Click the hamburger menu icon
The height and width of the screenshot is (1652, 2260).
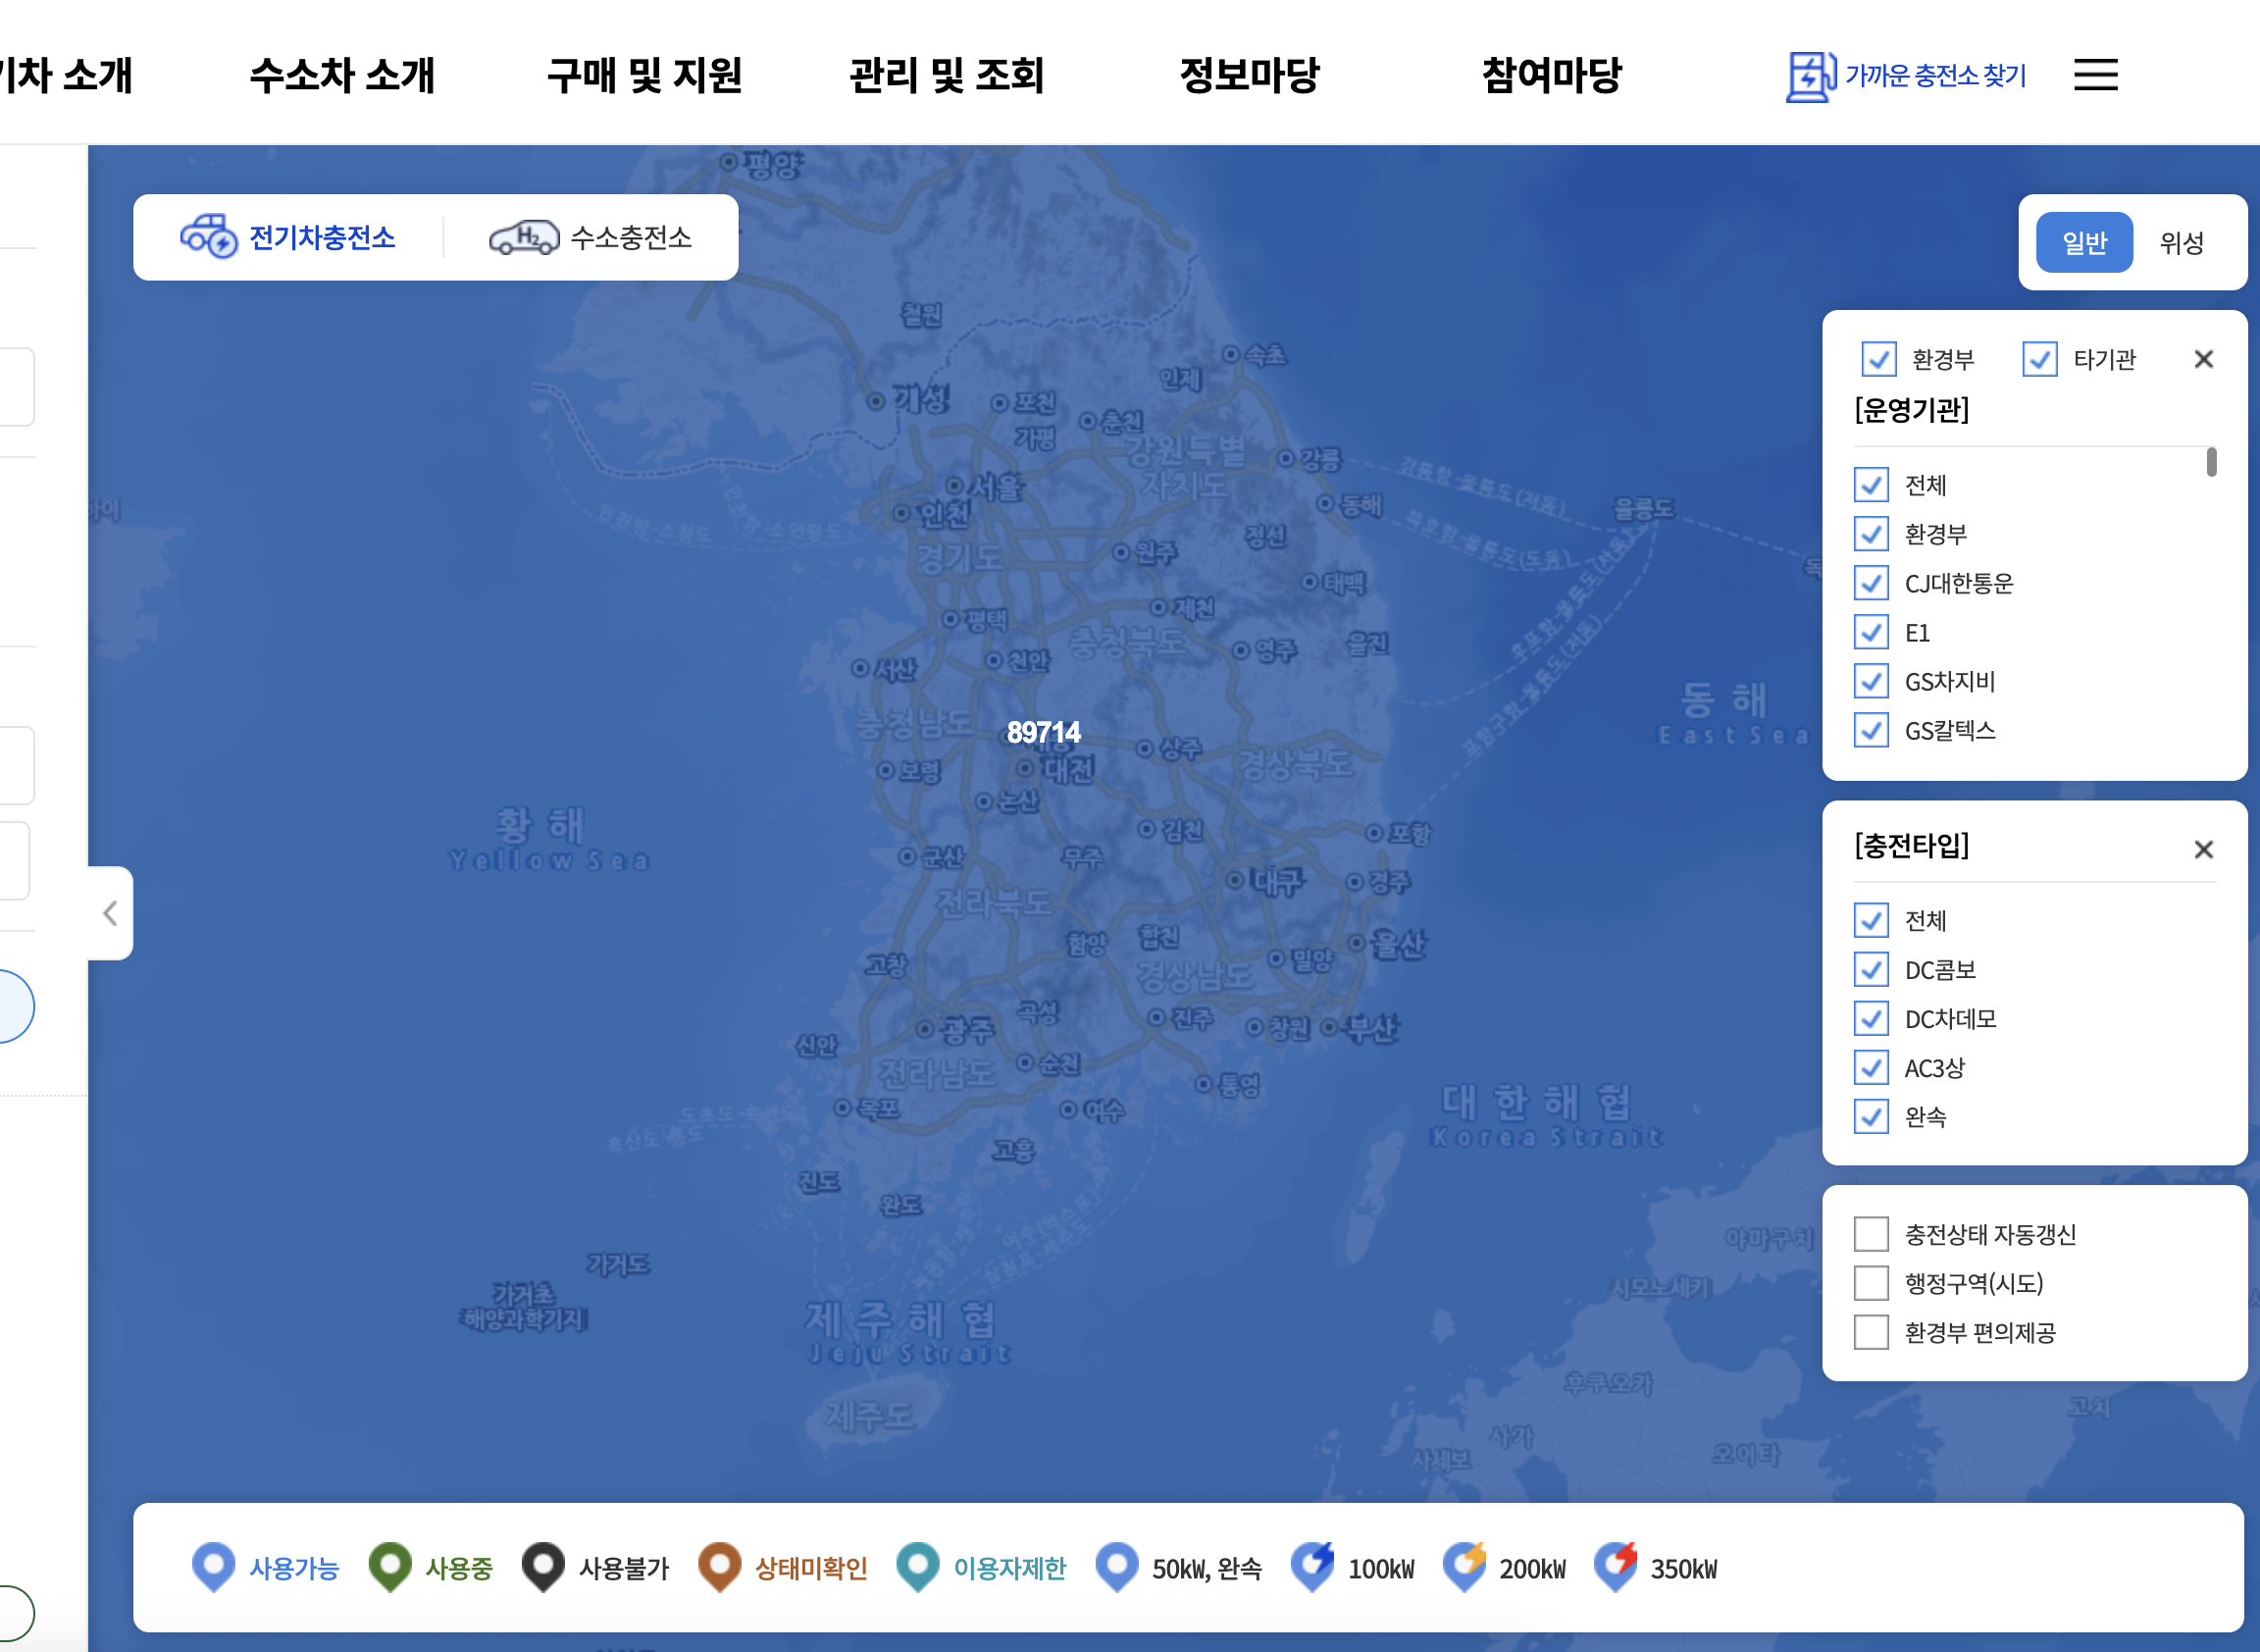coord(2095,75)
